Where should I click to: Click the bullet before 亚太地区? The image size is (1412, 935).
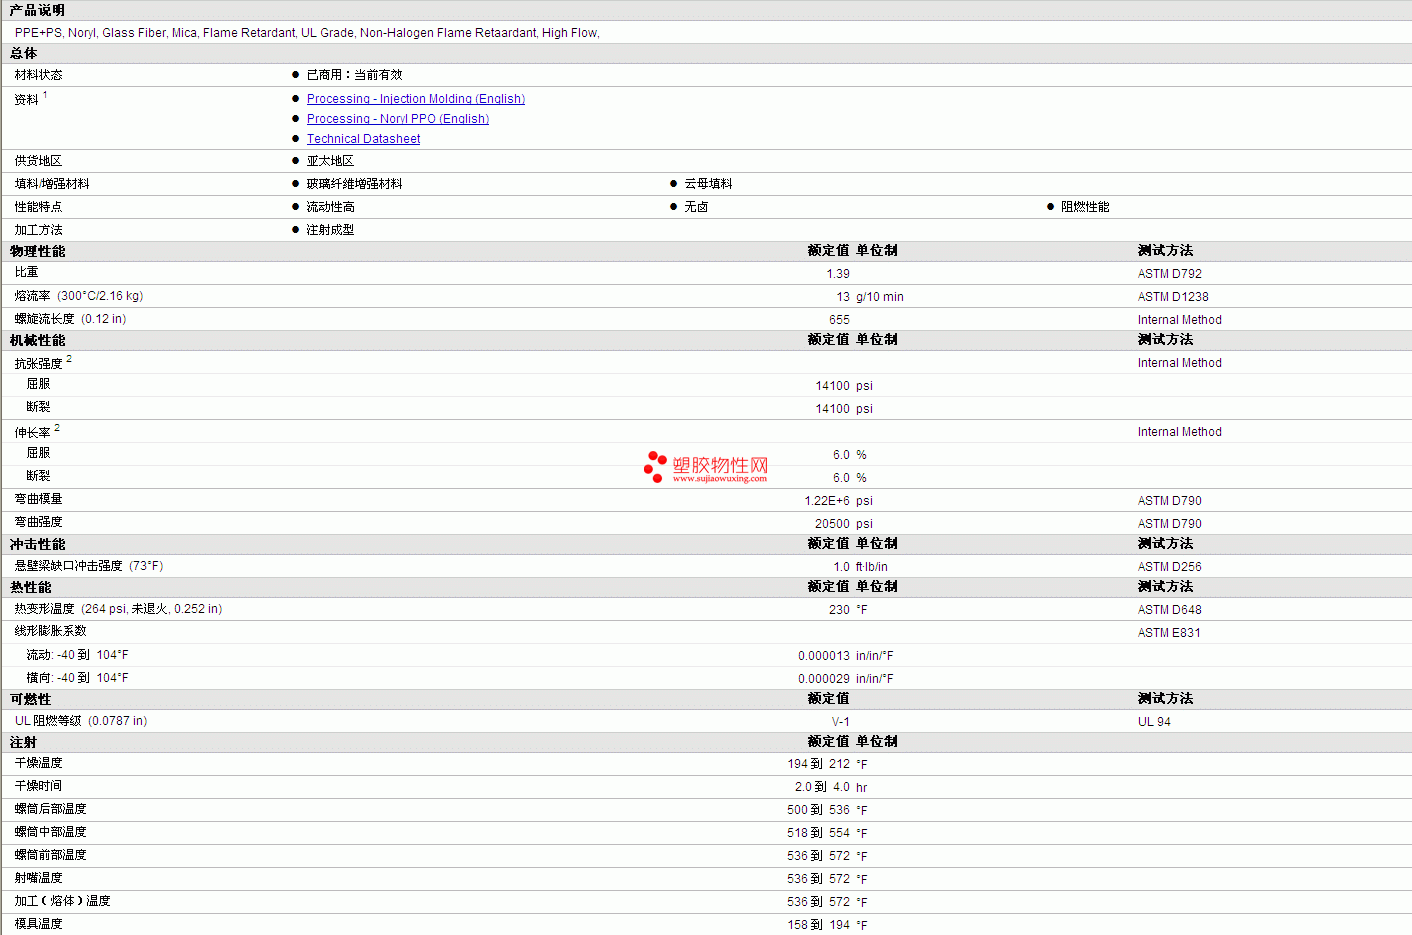[x=296, y=161]
